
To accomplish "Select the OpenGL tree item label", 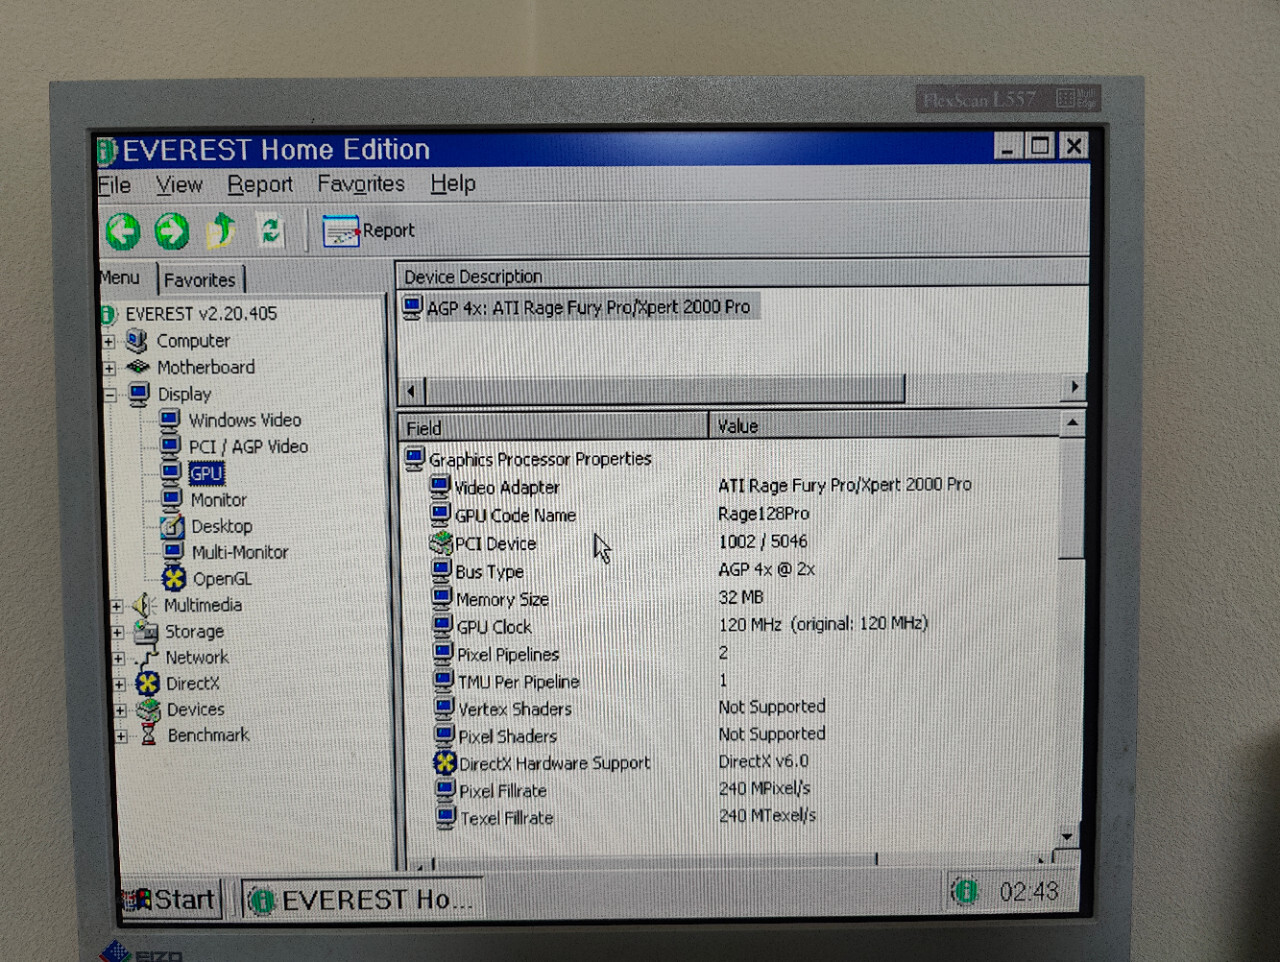I will (222, 579).
